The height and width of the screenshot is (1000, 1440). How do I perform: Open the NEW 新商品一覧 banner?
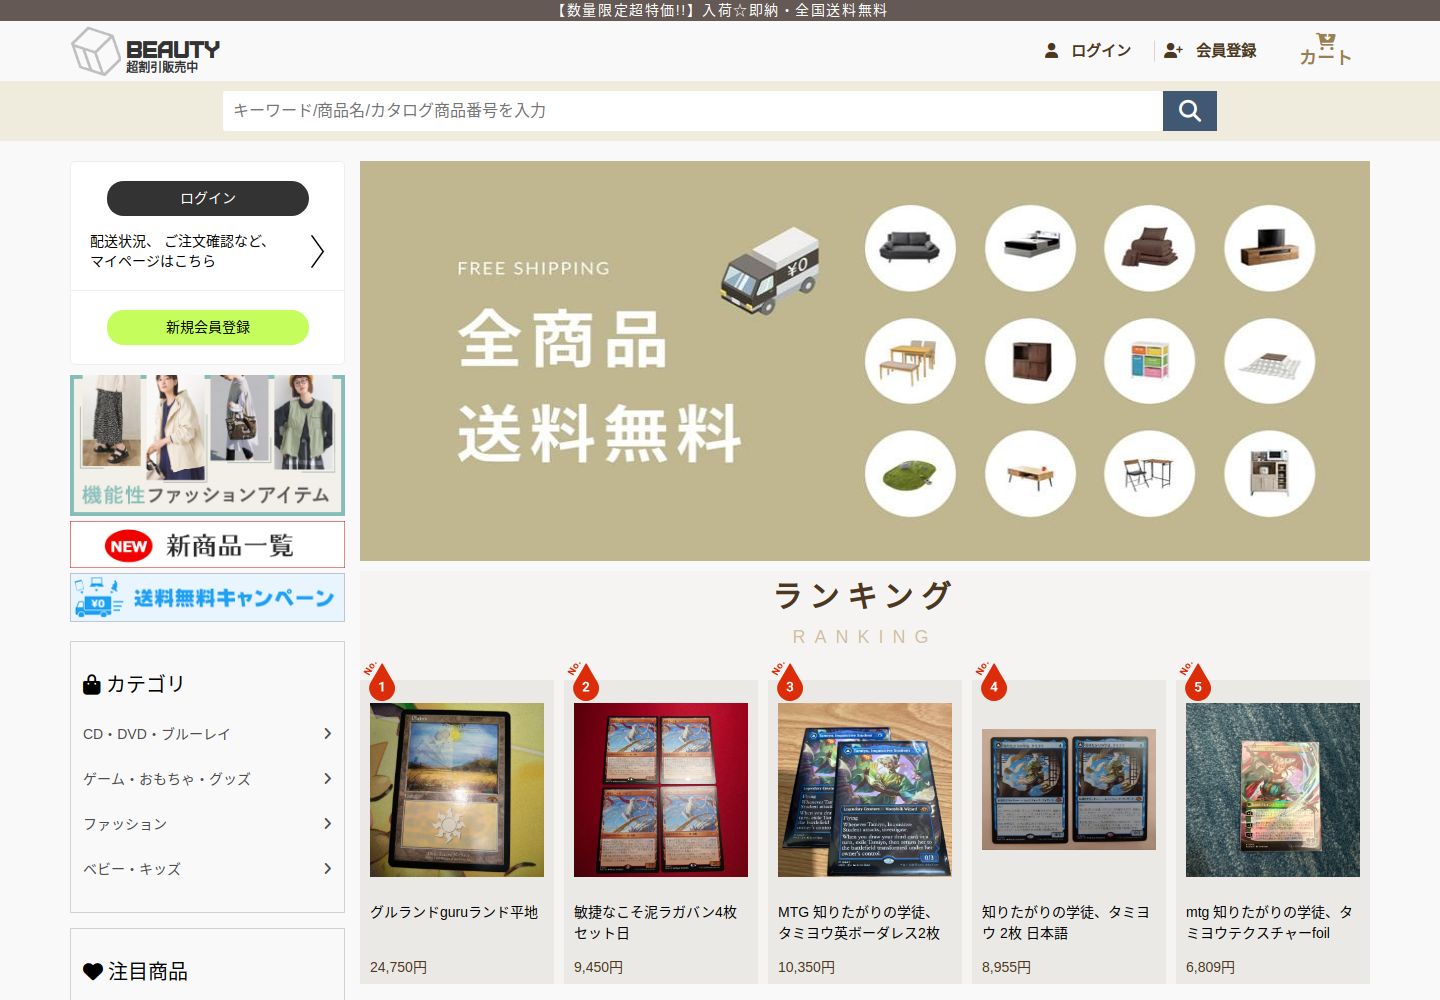tap(207, 545)
